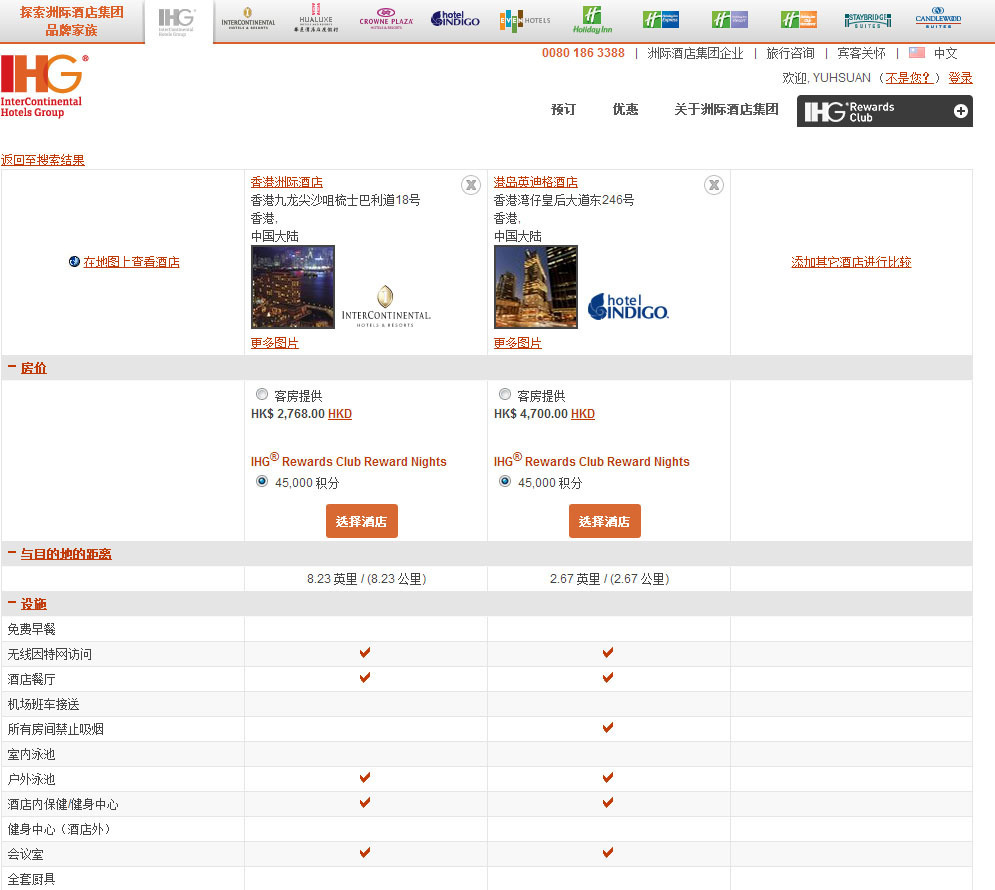995x890 pixels.
Task: Click the main IHG InterContinental Hotels Group logo
Action: pos(44,86)
